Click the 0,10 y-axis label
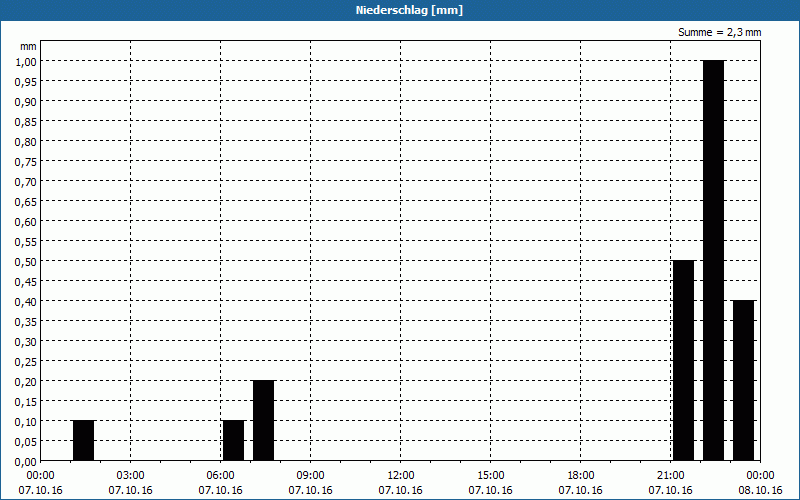The height and width of the screenshot is (500, 800). coord(26,422)
